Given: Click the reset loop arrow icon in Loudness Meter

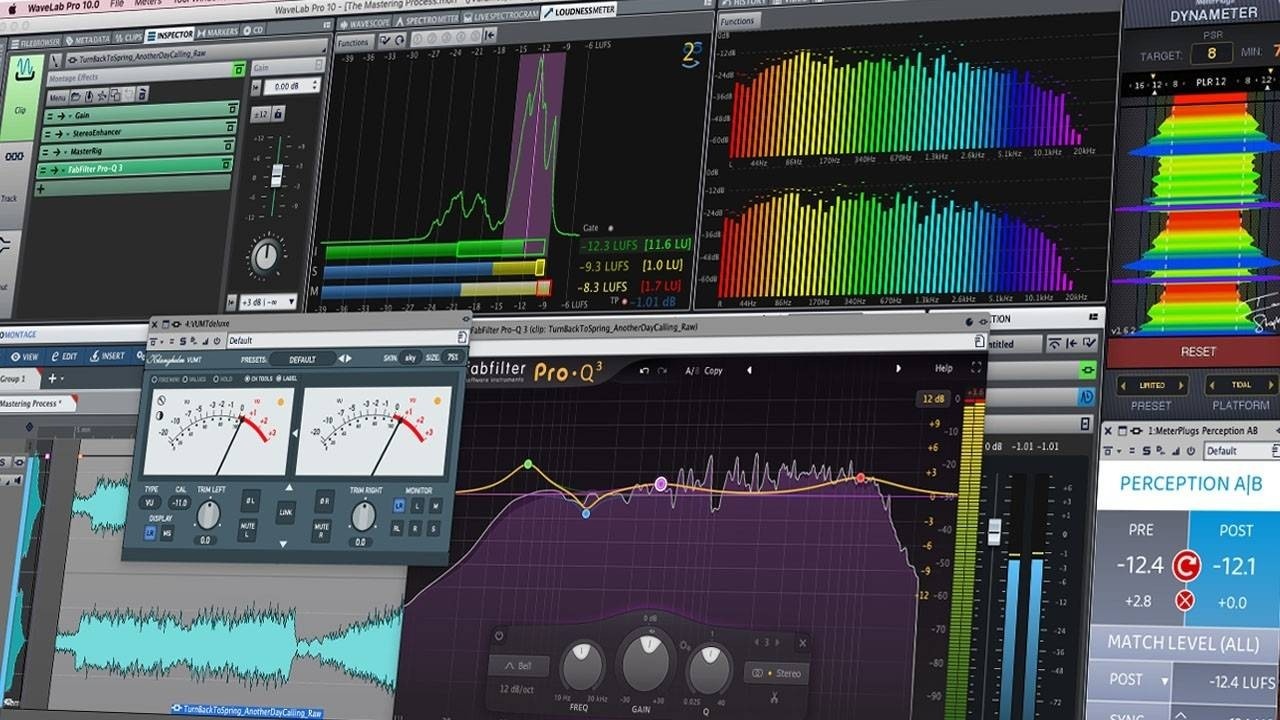Looking at the screenshot, I should coord(399,41).
